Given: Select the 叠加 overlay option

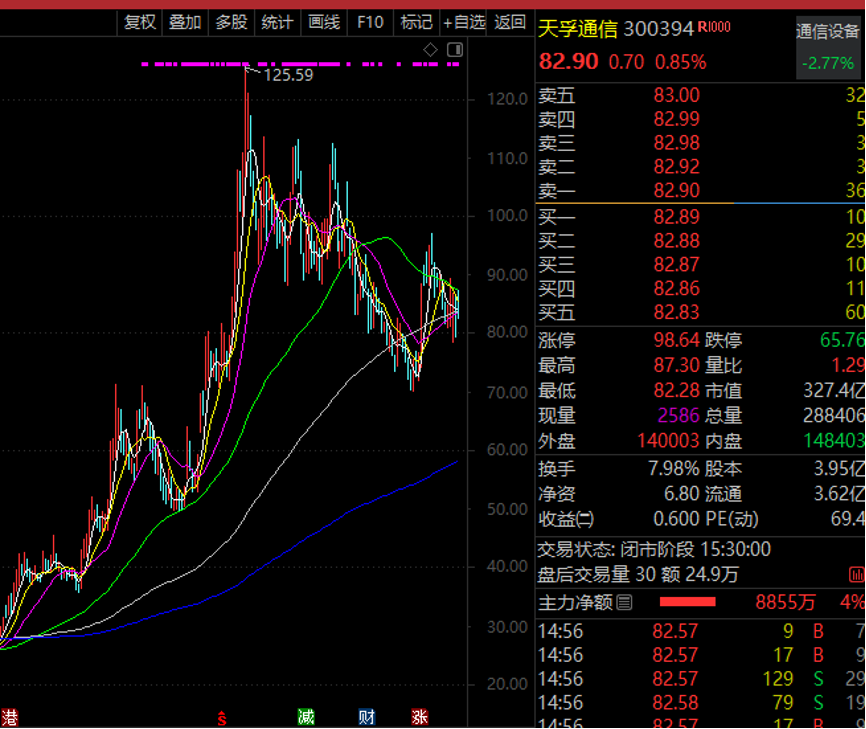Looking at the screenshot, I should coord(185,23).
